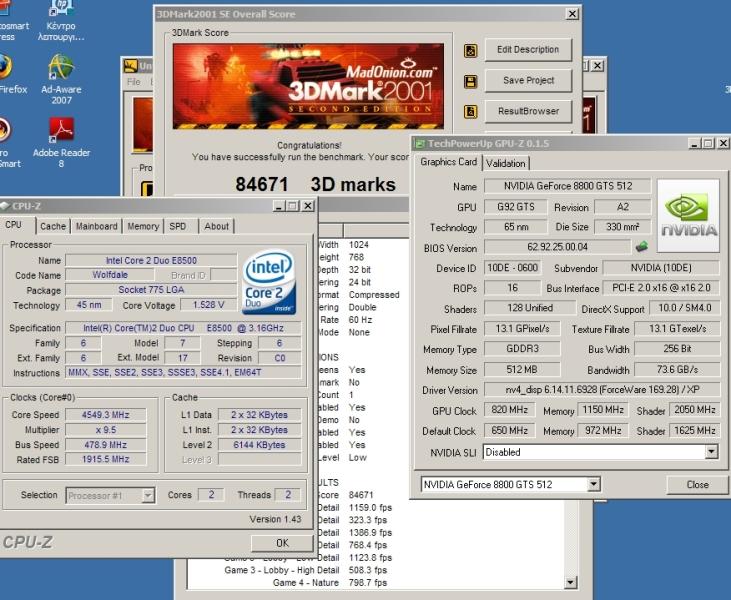Image resolution: width=731 pixels, height=600 pixels.
Task: Click the Die Size 330 mm² value
Action: [623, 227]
